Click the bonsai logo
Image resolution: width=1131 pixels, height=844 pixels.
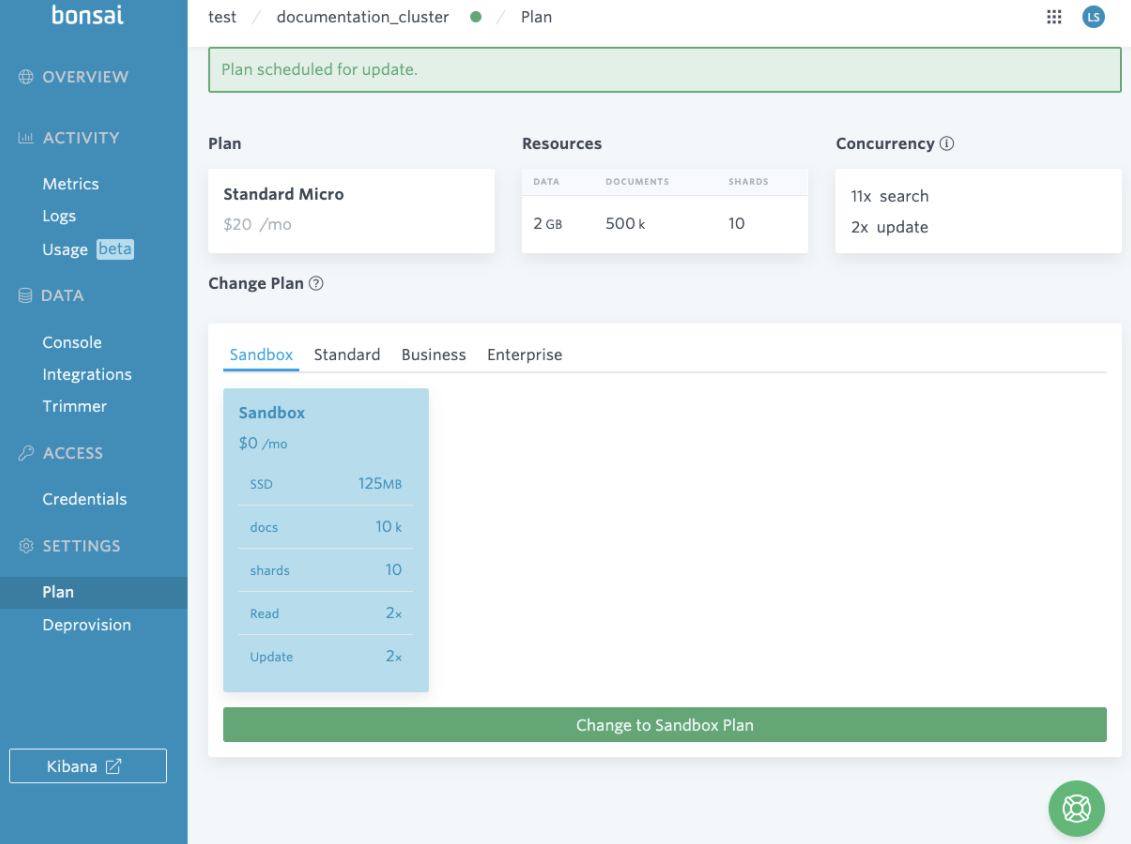pos(88,15)
